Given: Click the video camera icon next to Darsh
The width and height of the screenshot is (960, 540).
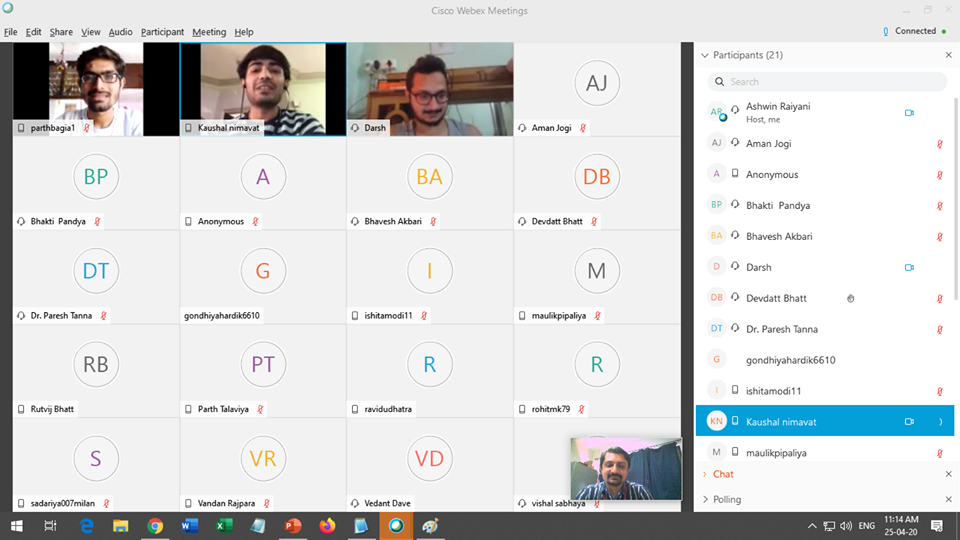Looking at the screenshot, I should click(x=909, y=268).
